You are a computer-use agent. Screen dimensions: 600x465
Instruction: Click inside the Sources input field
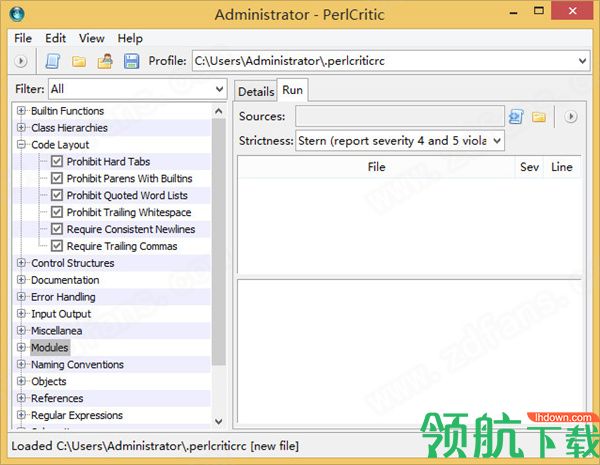coord(399,116)
